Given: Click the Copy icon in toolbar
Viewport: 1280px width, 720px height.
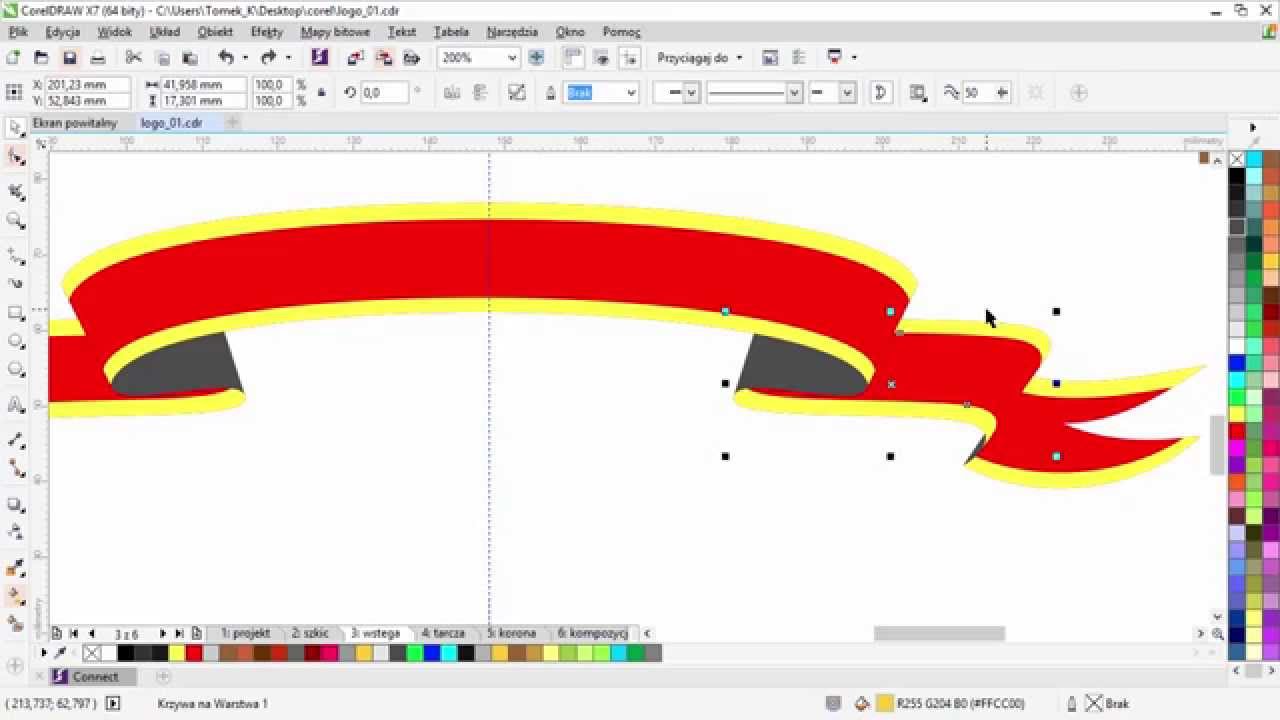Looking at the screenshot, I should click(162, 58).
